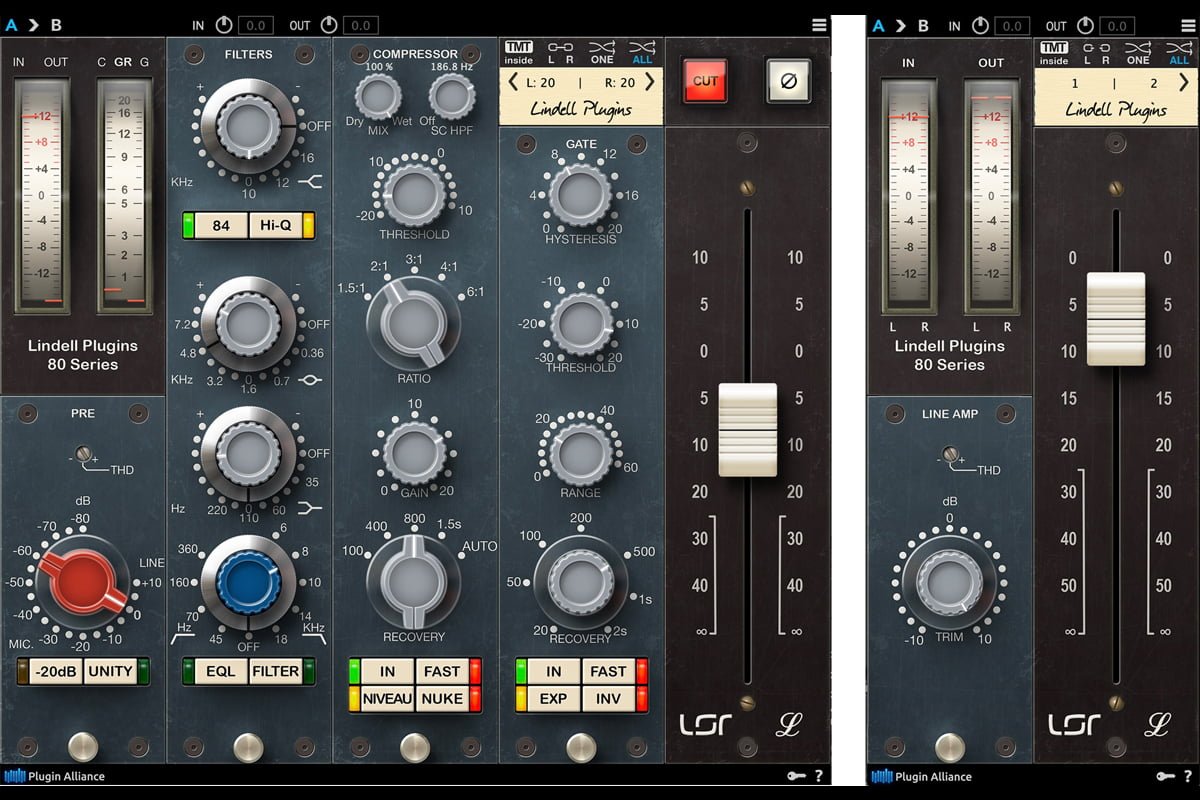Screen dimensions: 1200x800
Task: Click round bypass button below PRE module
Action: pyautogui.click(x=83, y=746)
